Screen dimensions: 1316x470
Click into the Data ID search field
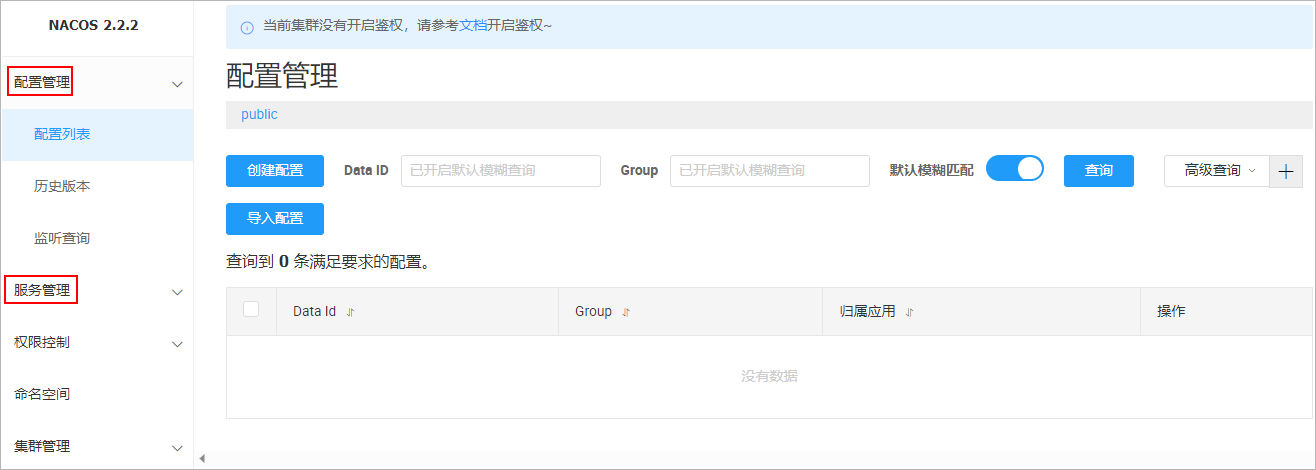coord(500,171)
